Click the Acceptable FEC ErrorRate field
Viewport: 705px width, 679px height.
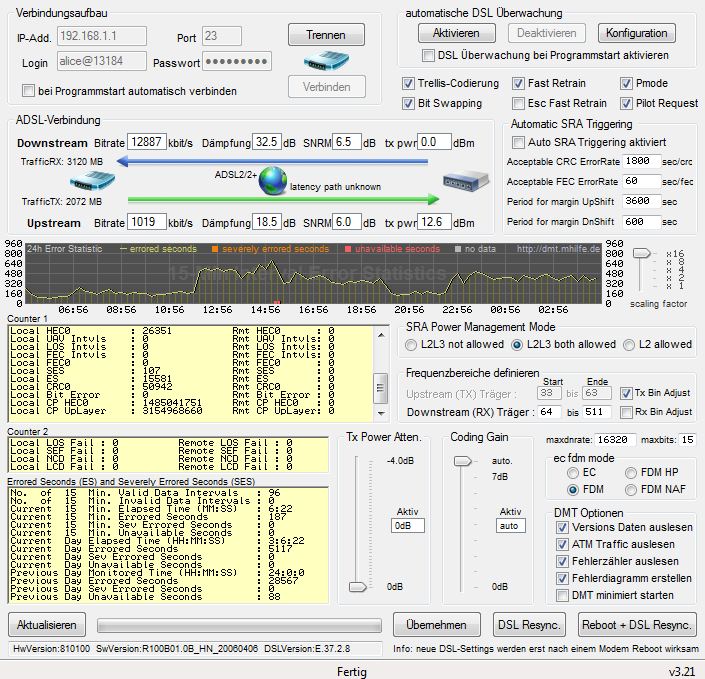point(641,181)
